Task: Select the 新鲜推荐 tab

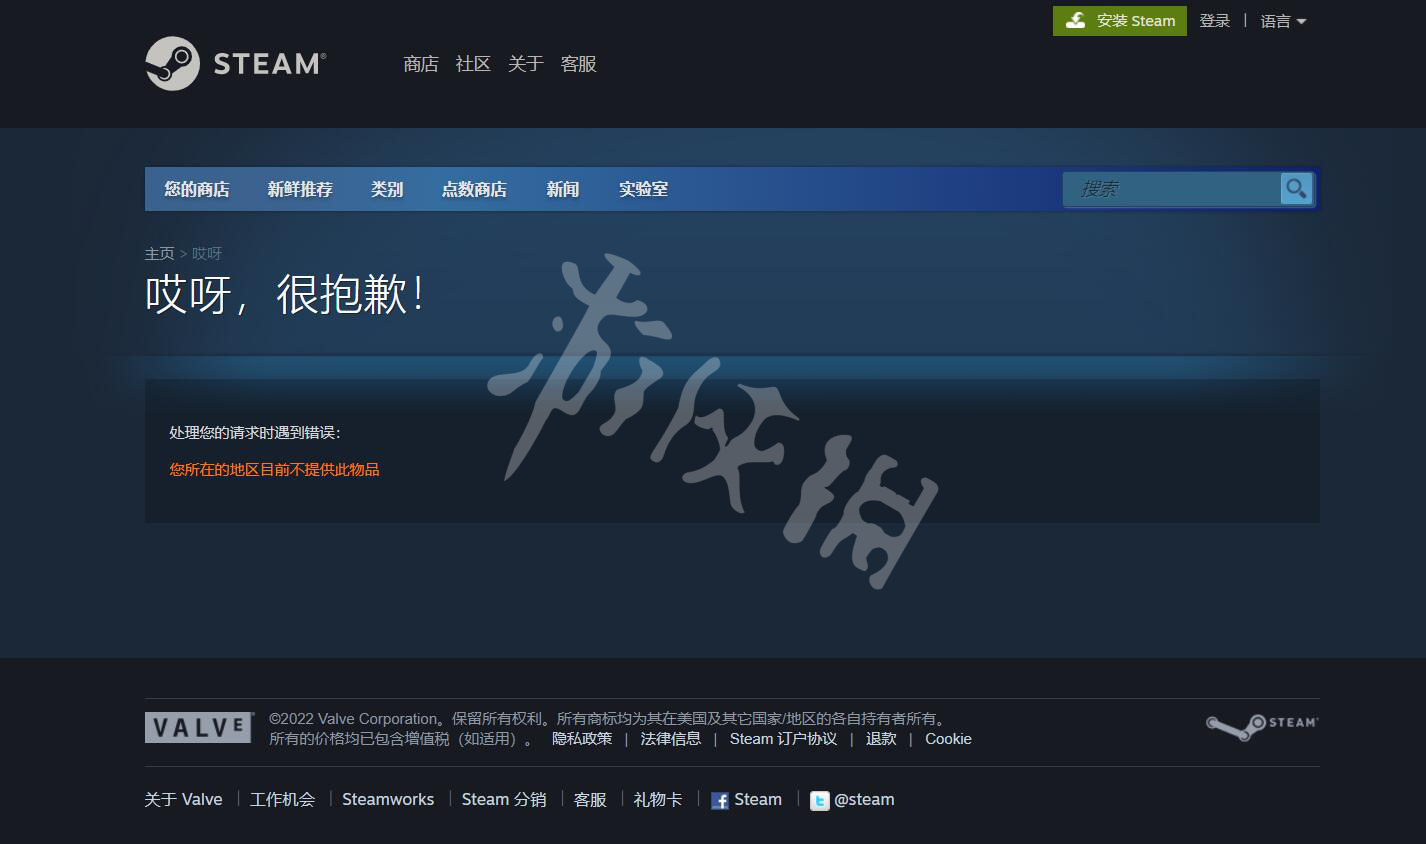Action: pyautogui.click(x=300, y=189)
